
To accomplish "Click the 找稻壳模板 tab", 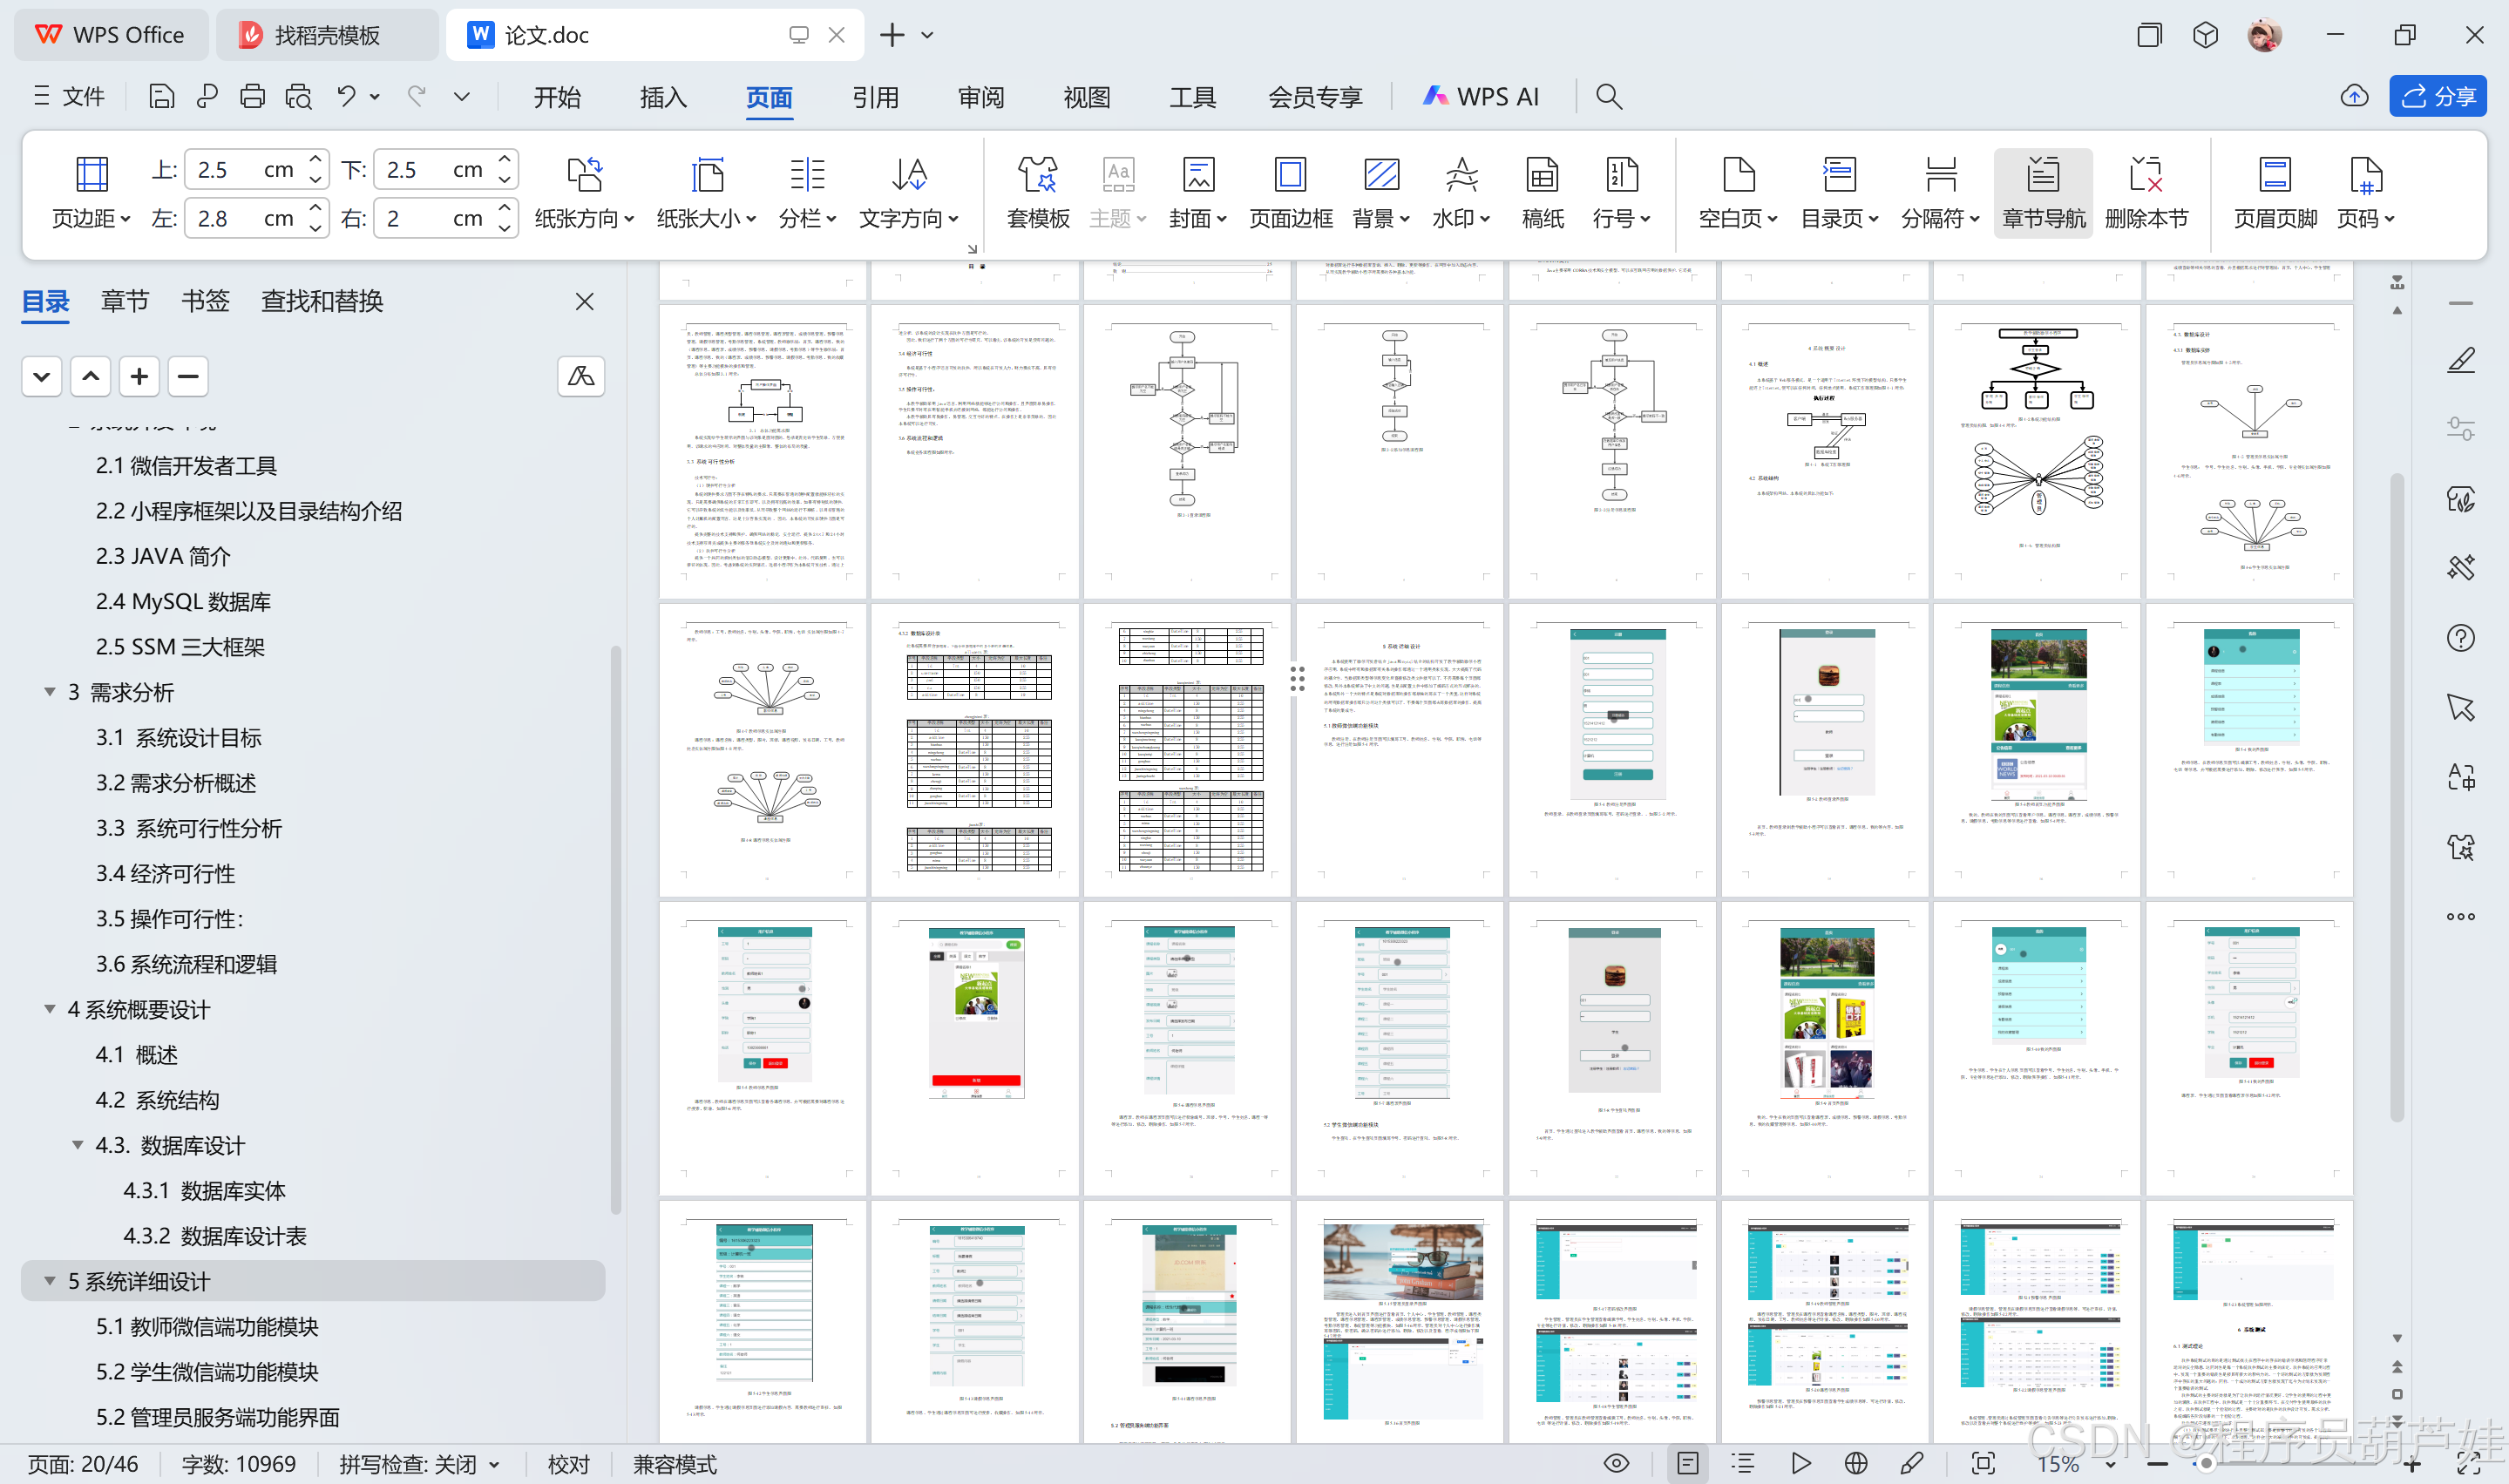I will point(327,35).
